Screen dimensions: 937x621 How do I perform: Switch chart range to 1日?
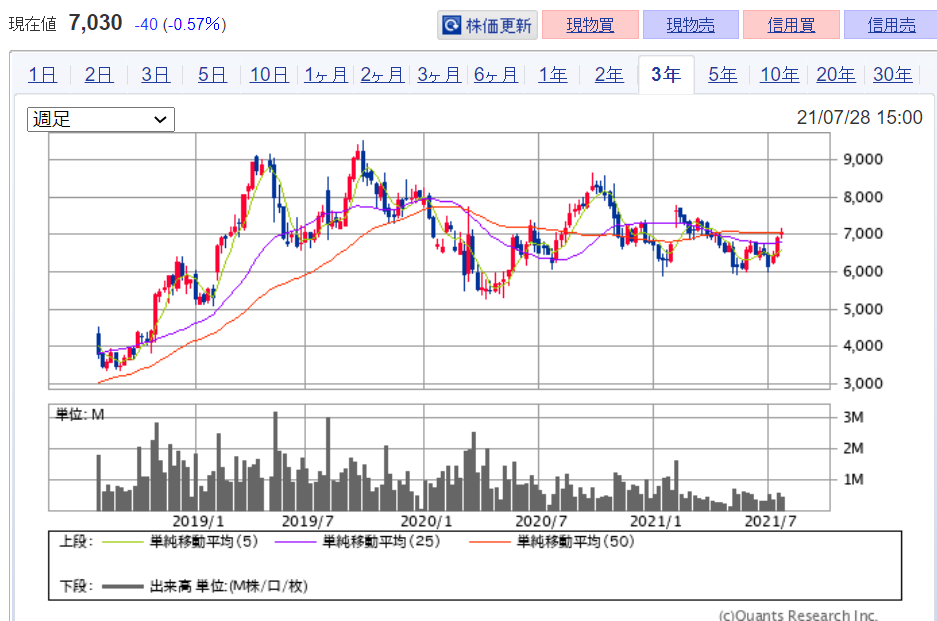(42, 75)
